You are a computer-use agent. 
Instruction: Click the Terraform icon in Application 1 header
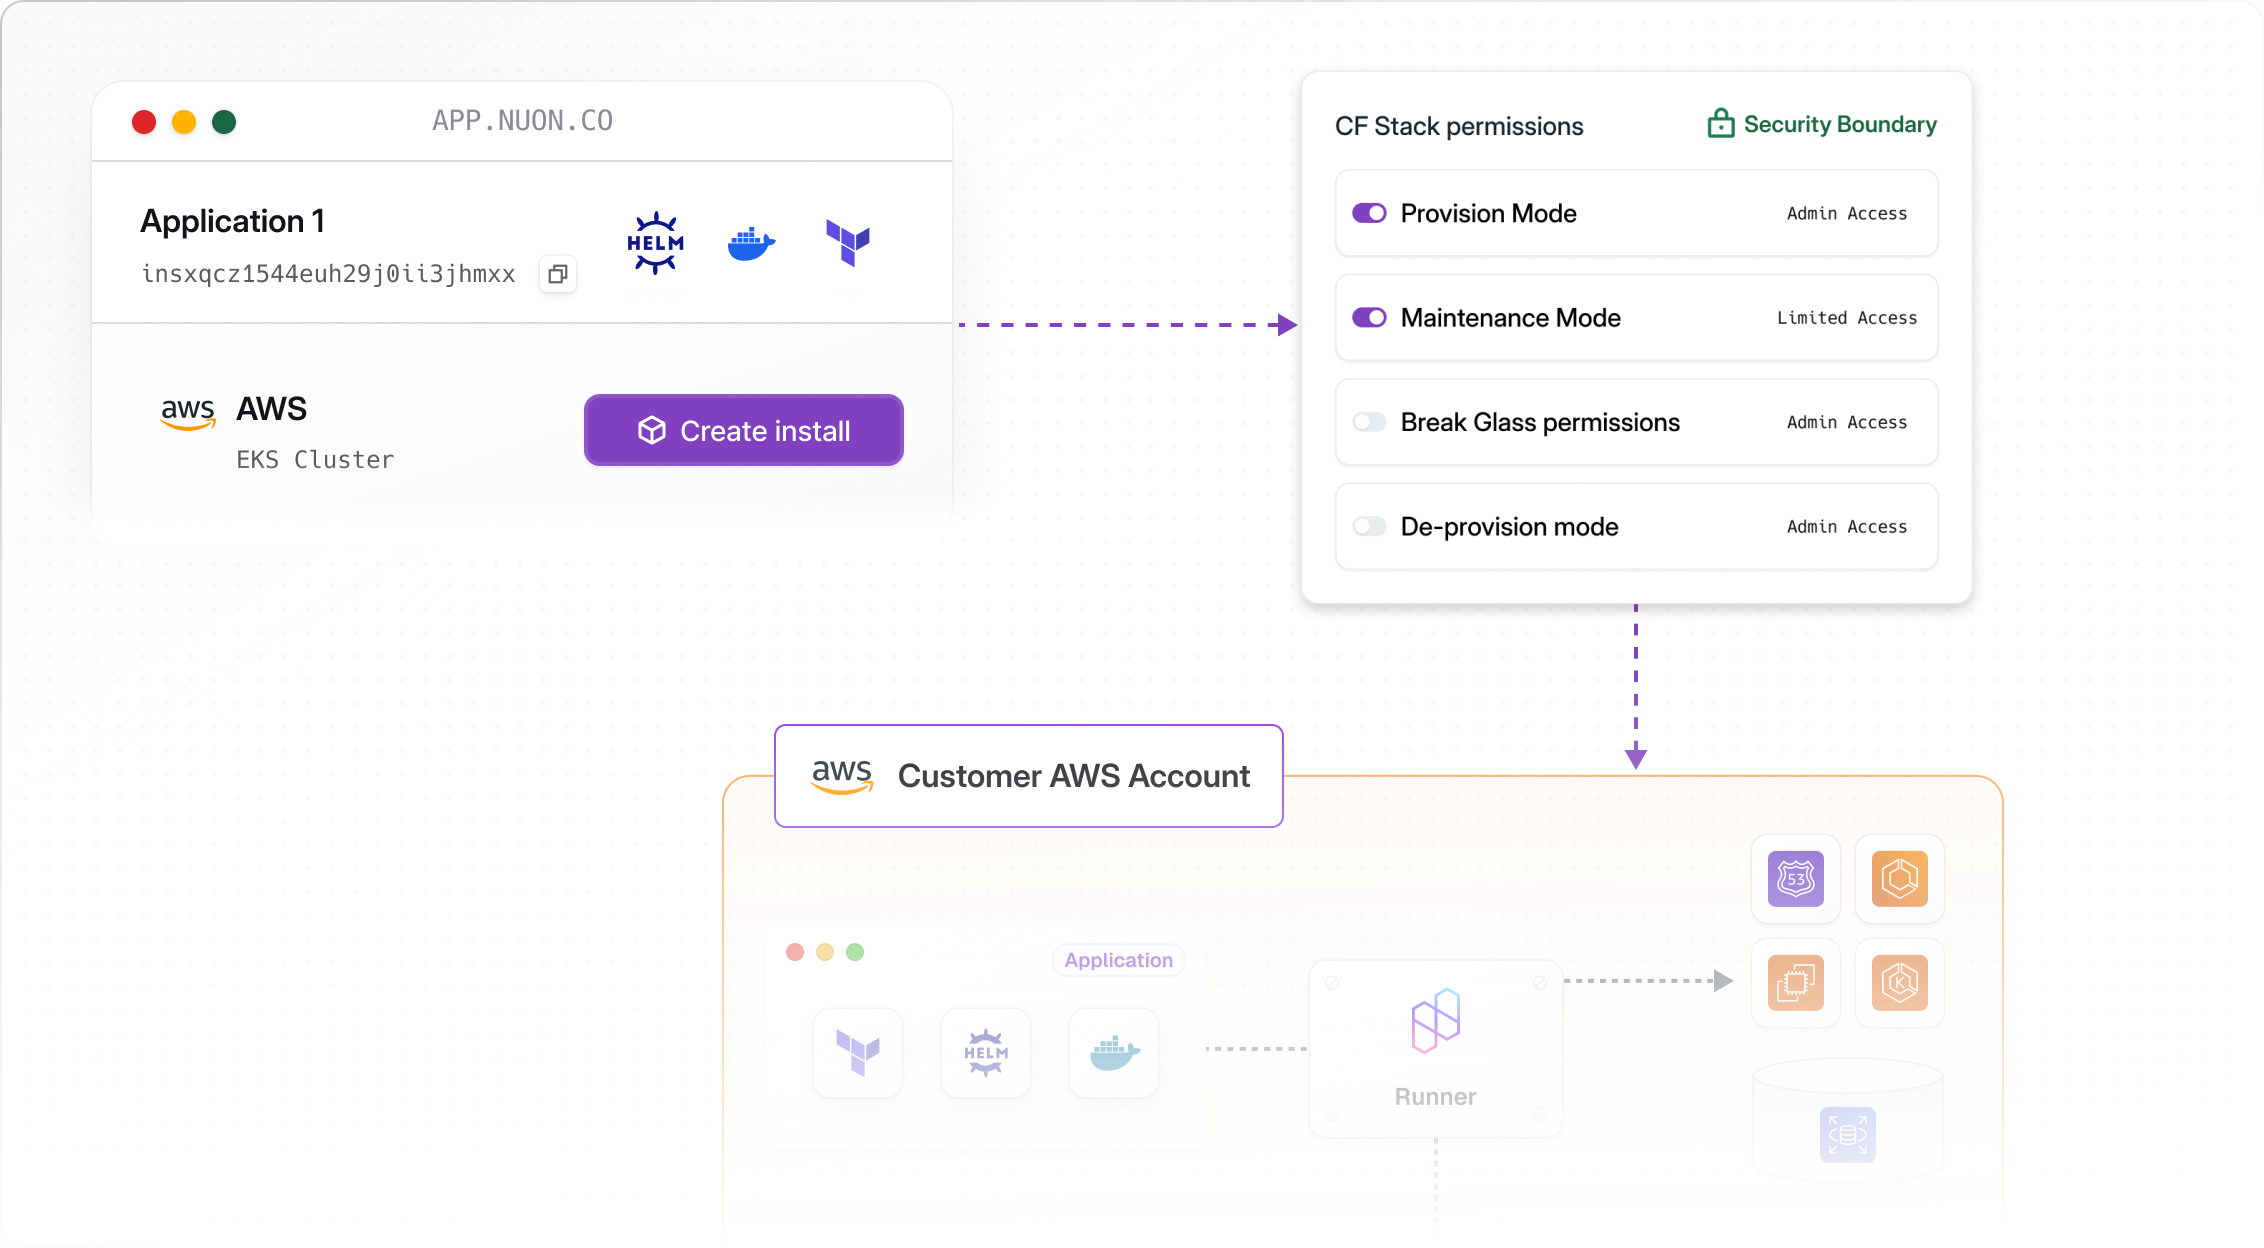848,243
